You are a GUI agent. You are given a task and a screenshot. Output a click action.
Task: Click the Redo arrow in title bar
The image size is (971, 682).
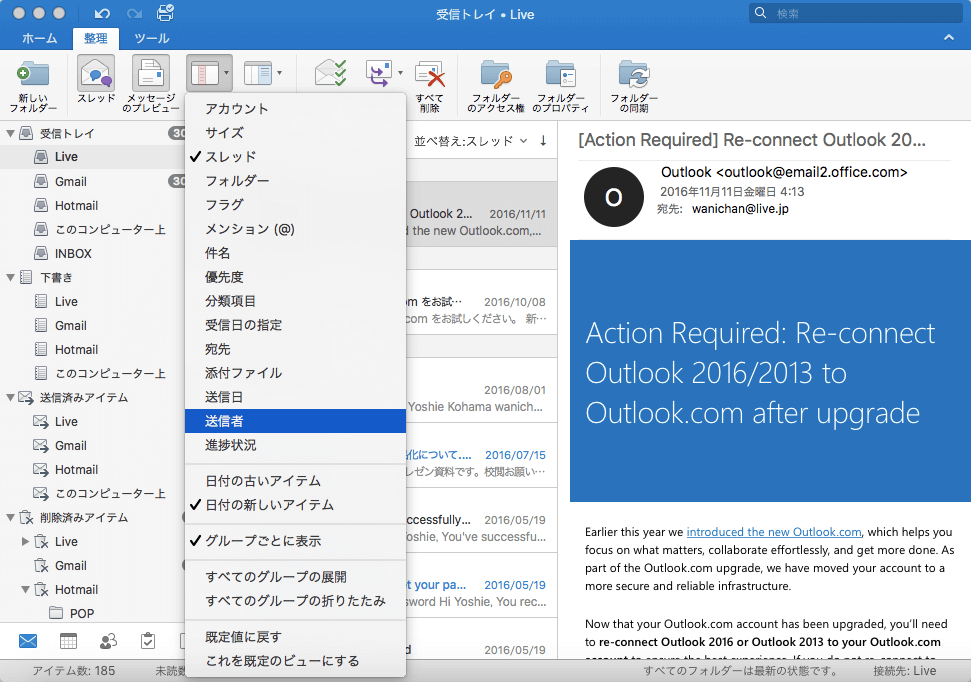click(134, 13)
